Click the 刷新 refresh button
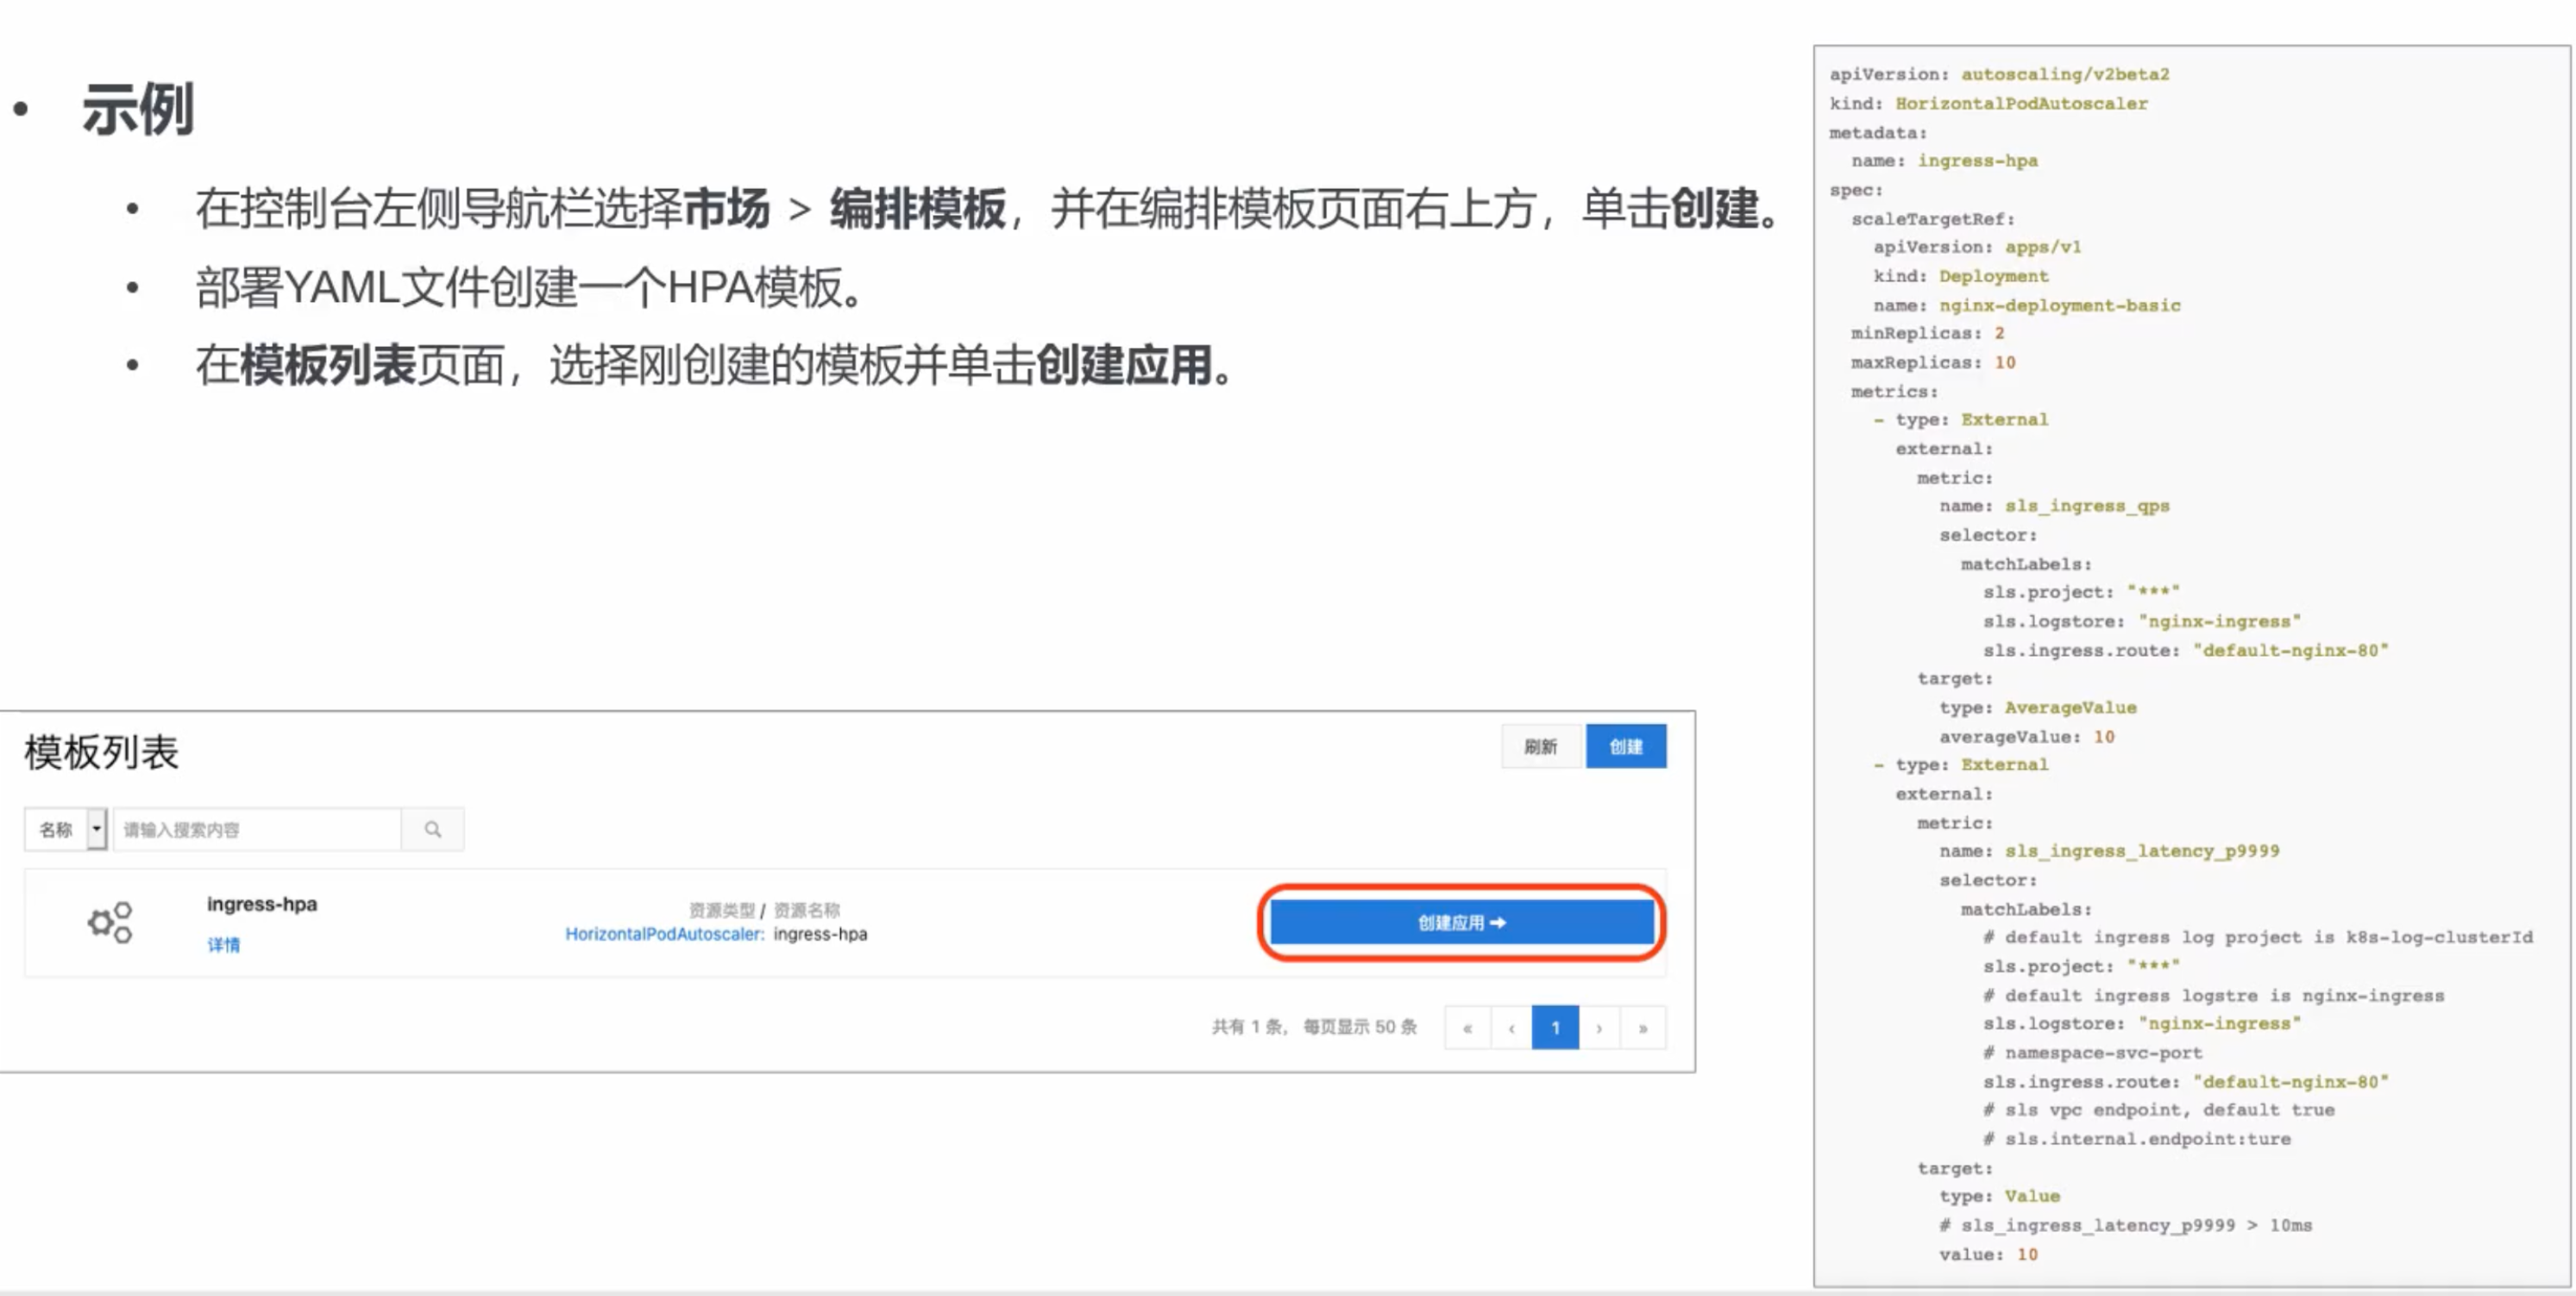 pos(1540,747)
